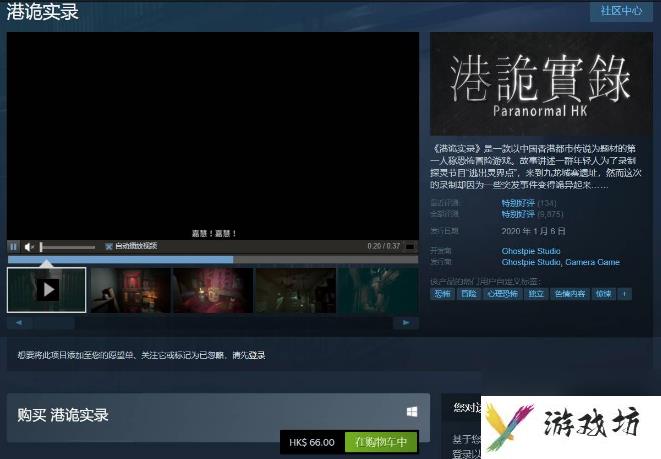Open the fourth dark corridor screenshot thumbnail
The width and height of the screenshot is (661, 459).
click(296, 290)
